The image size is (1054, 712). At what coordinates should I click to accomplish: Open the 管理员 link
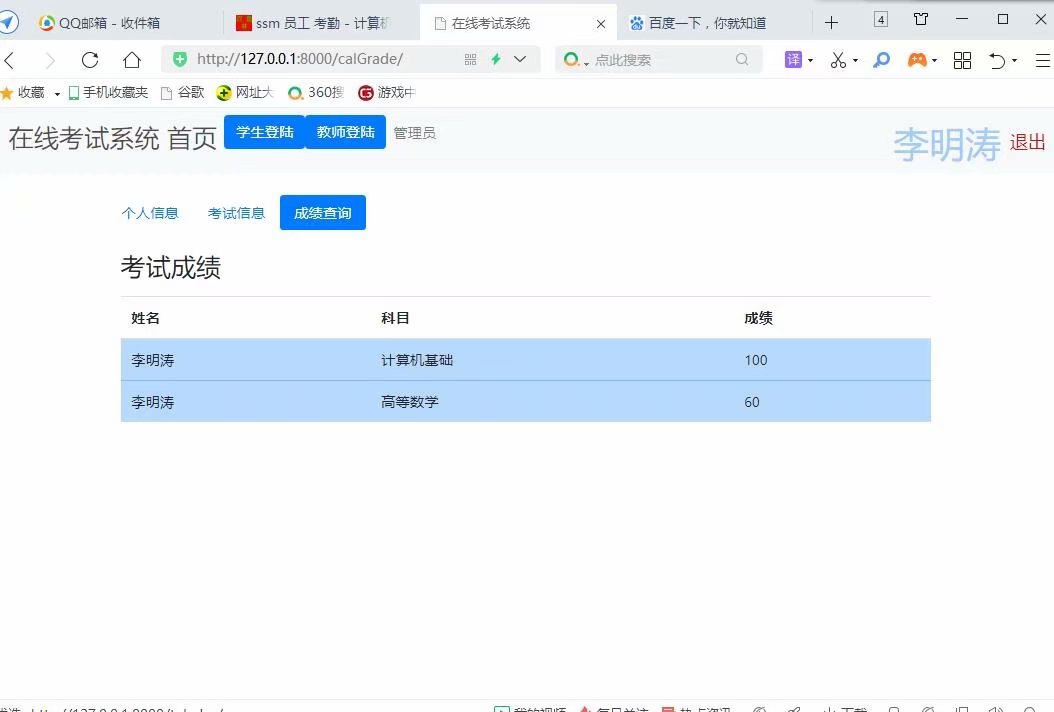pyautogui.click(x=415, y=133)
